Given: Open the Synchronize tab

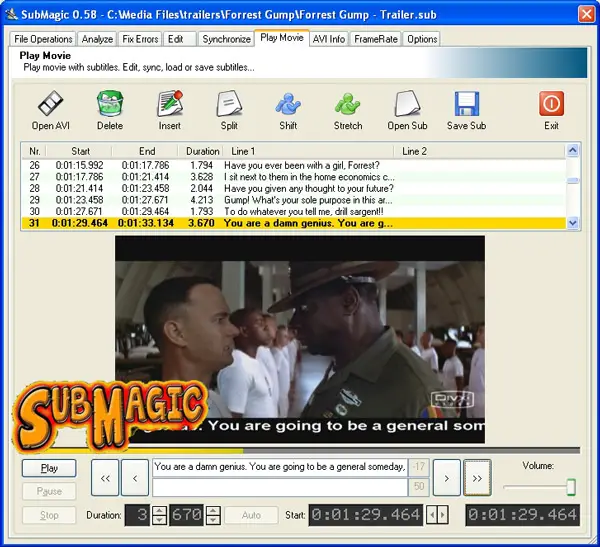Looking at the screenshot, I should click(x=227, y=39).
